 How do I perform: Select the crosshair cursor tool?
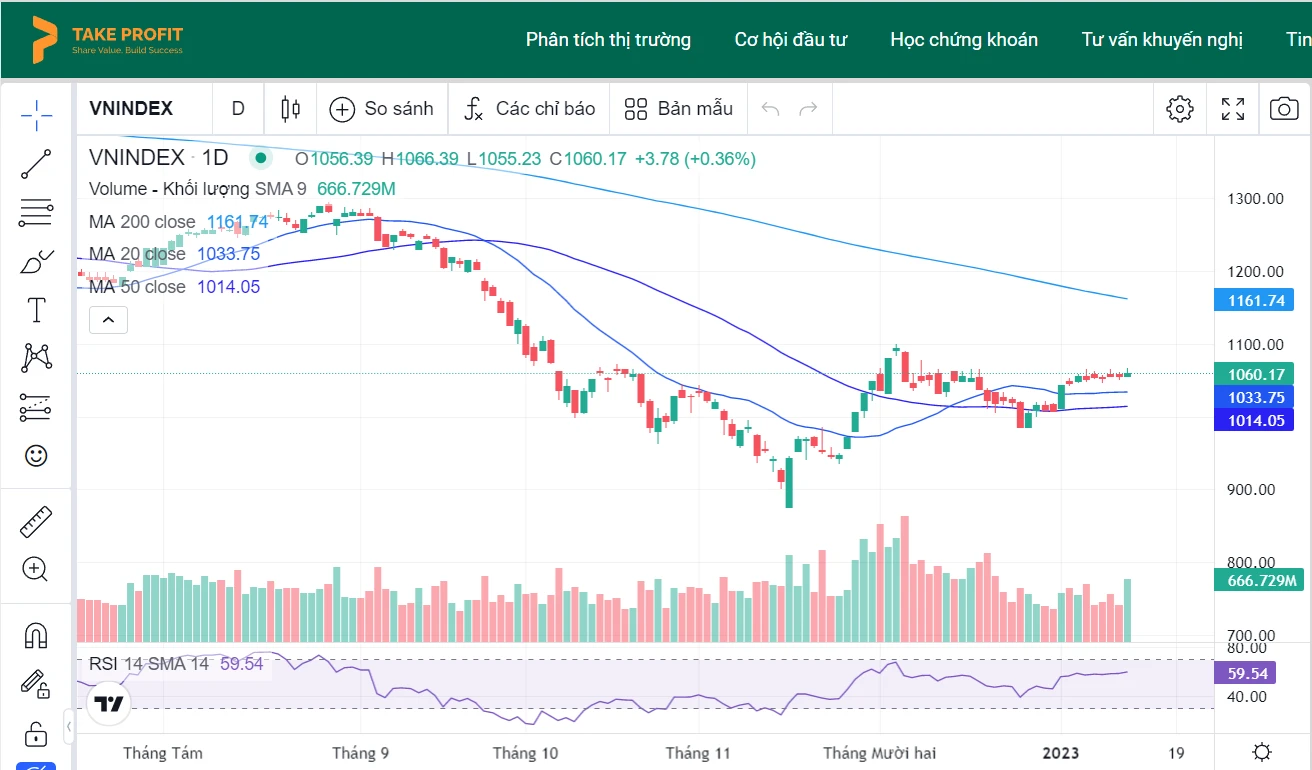(36, 116)
